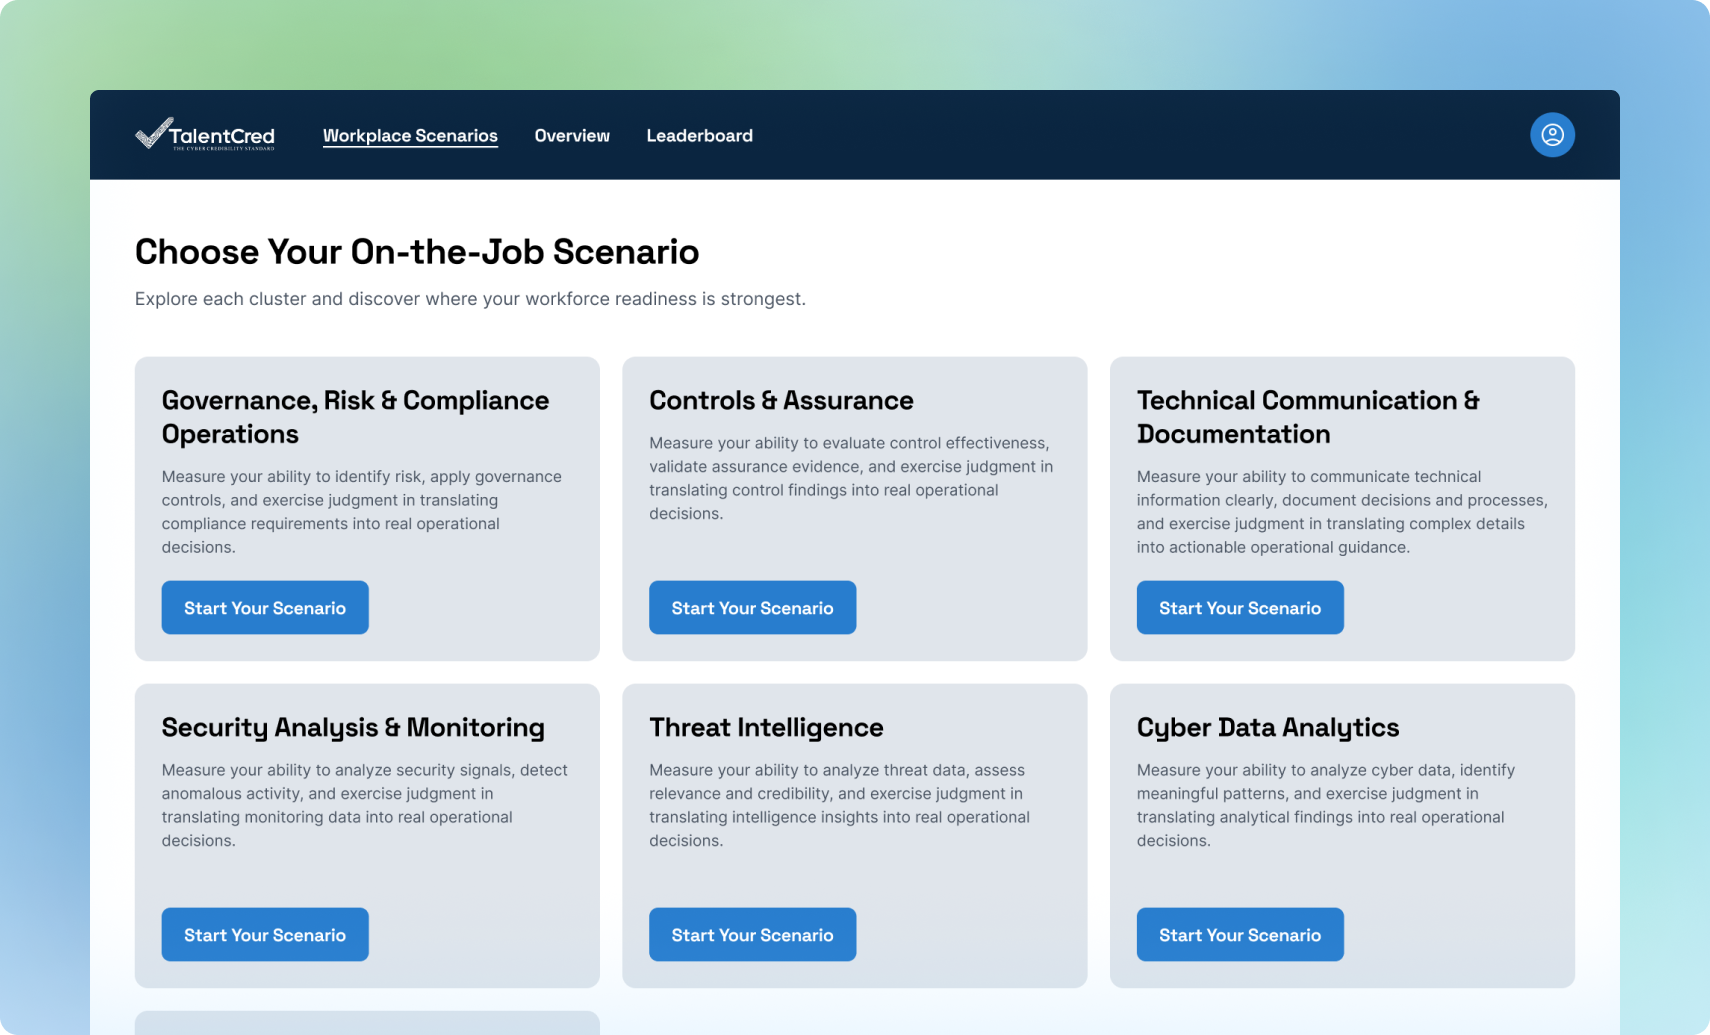Switch to the Overview tab
The width and height of the screenshot is (1710, 1035).
point(572,136)
